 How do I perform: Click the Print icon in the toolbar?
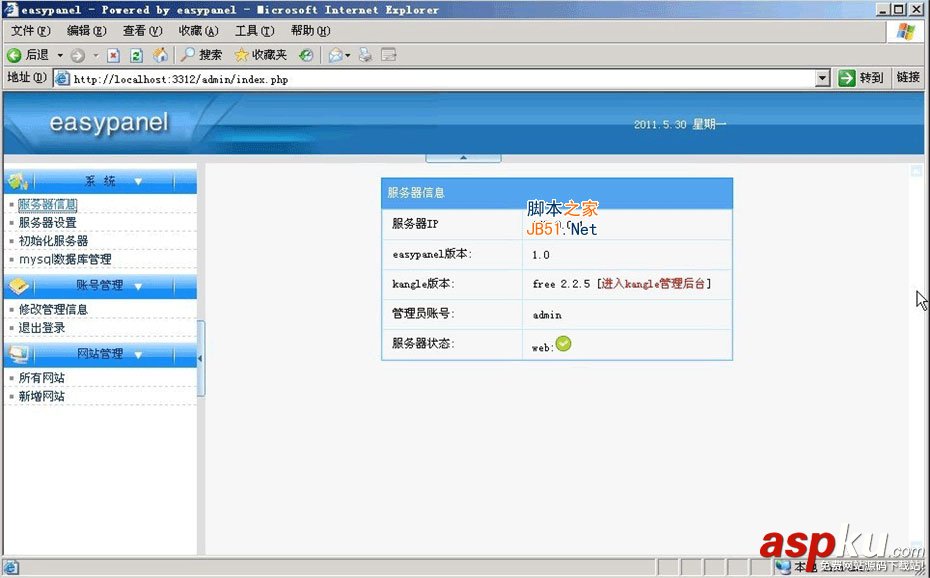click(x=362, y=55)
